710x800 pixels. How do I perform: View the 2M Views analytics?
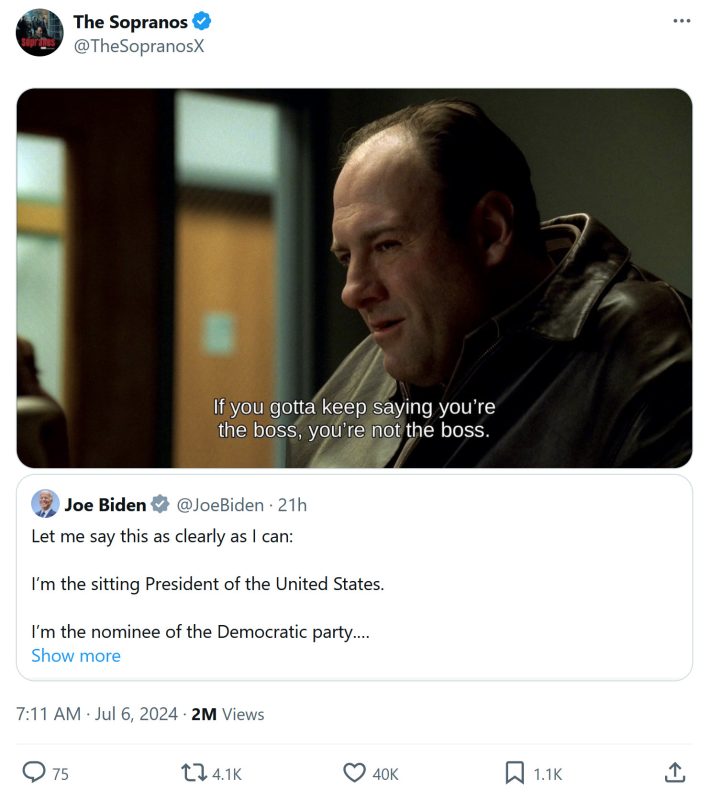pyautogui.click(x=228, y=714)
